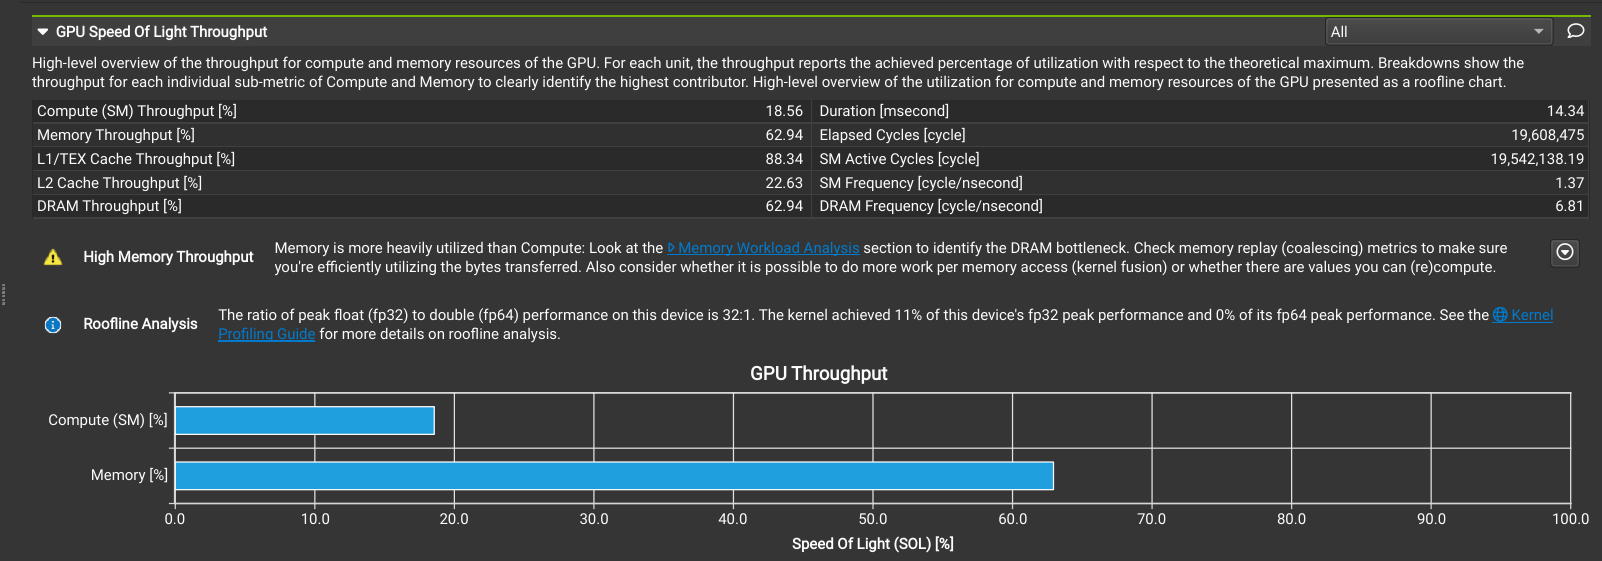Collapse the GPU Speed Of Light Throughput section
This screenshot has height=561, width=1602.
click(43, 32)
